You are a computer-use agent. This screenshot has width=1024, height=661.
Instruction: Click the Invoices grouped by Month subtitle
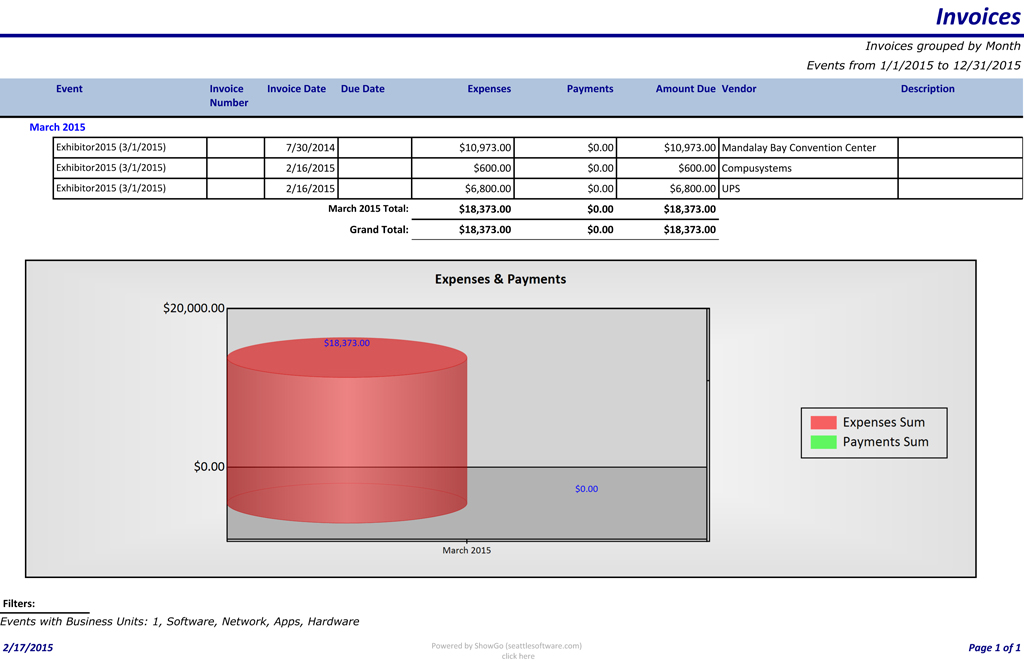[x=942, y=46]
